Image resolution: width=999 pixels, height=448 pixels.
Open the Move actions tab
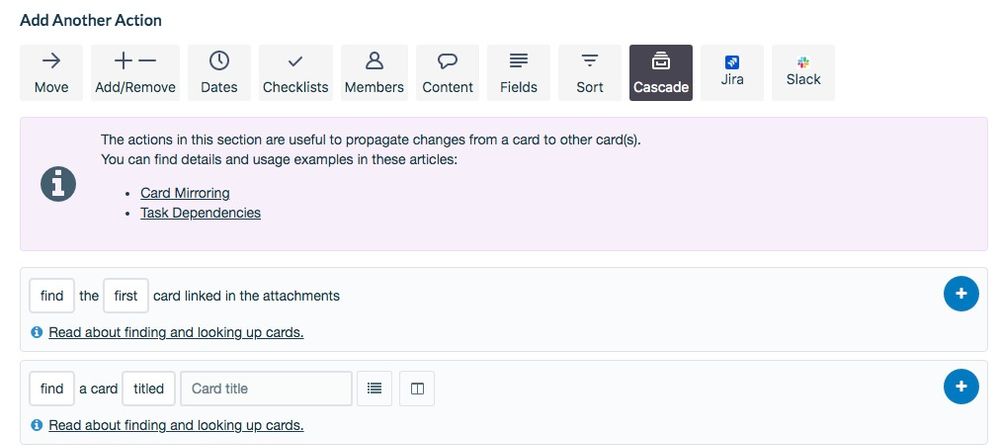point(51,73)
